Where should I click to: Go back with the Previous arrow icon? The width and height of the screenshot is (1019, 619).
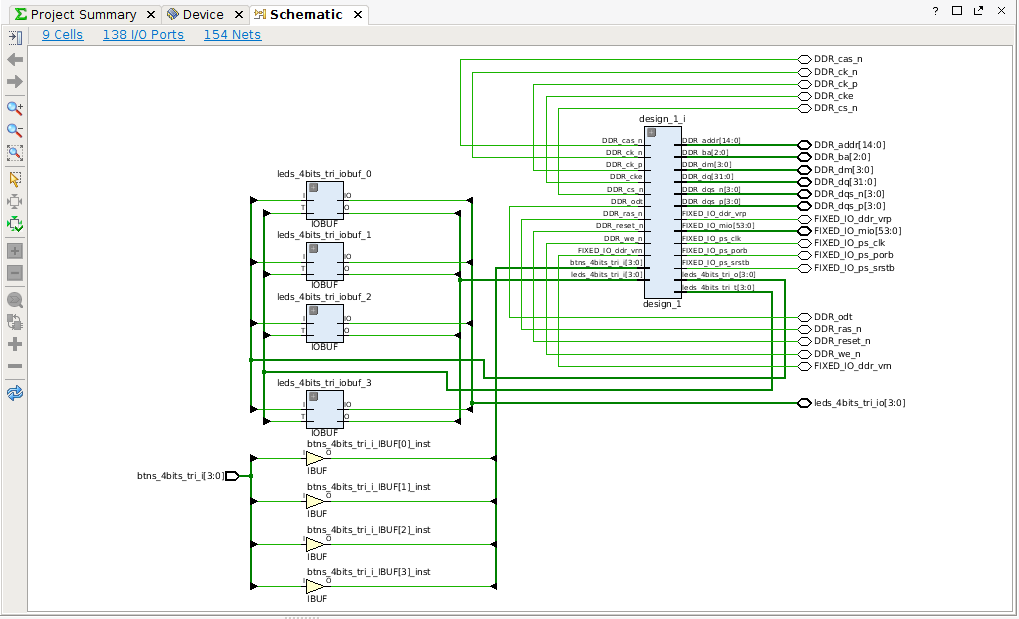(15, 60)
